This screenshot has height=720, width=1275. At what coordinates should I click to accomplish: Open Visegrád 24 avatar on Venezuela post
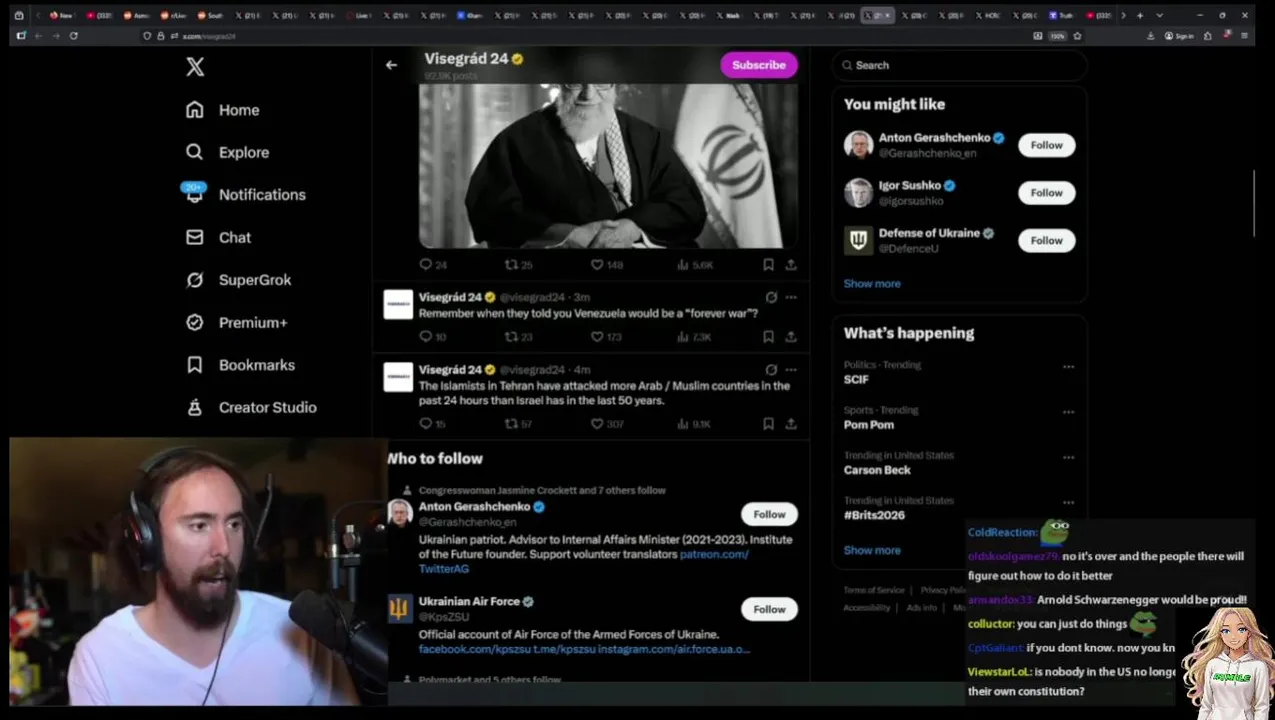coord(398,305)
